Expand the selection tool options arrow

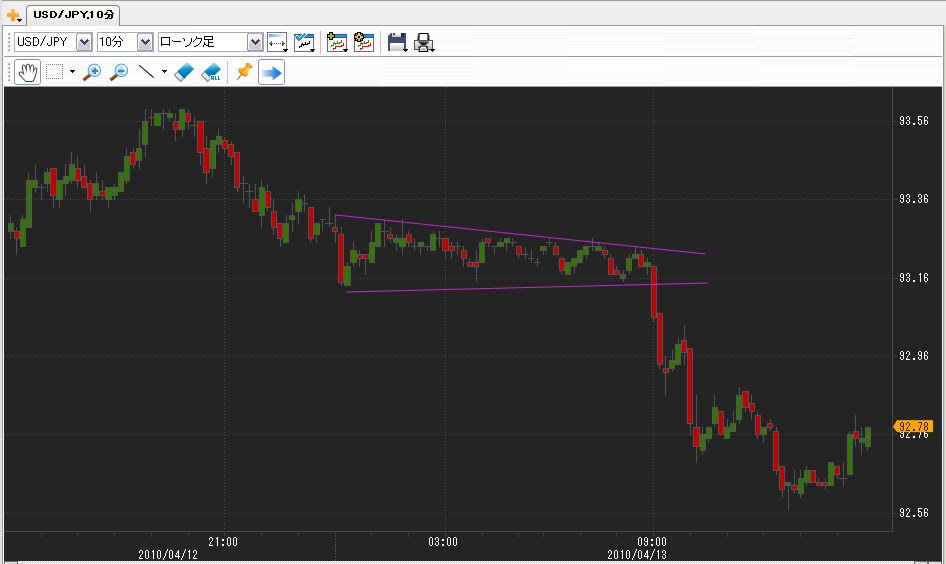72,72
